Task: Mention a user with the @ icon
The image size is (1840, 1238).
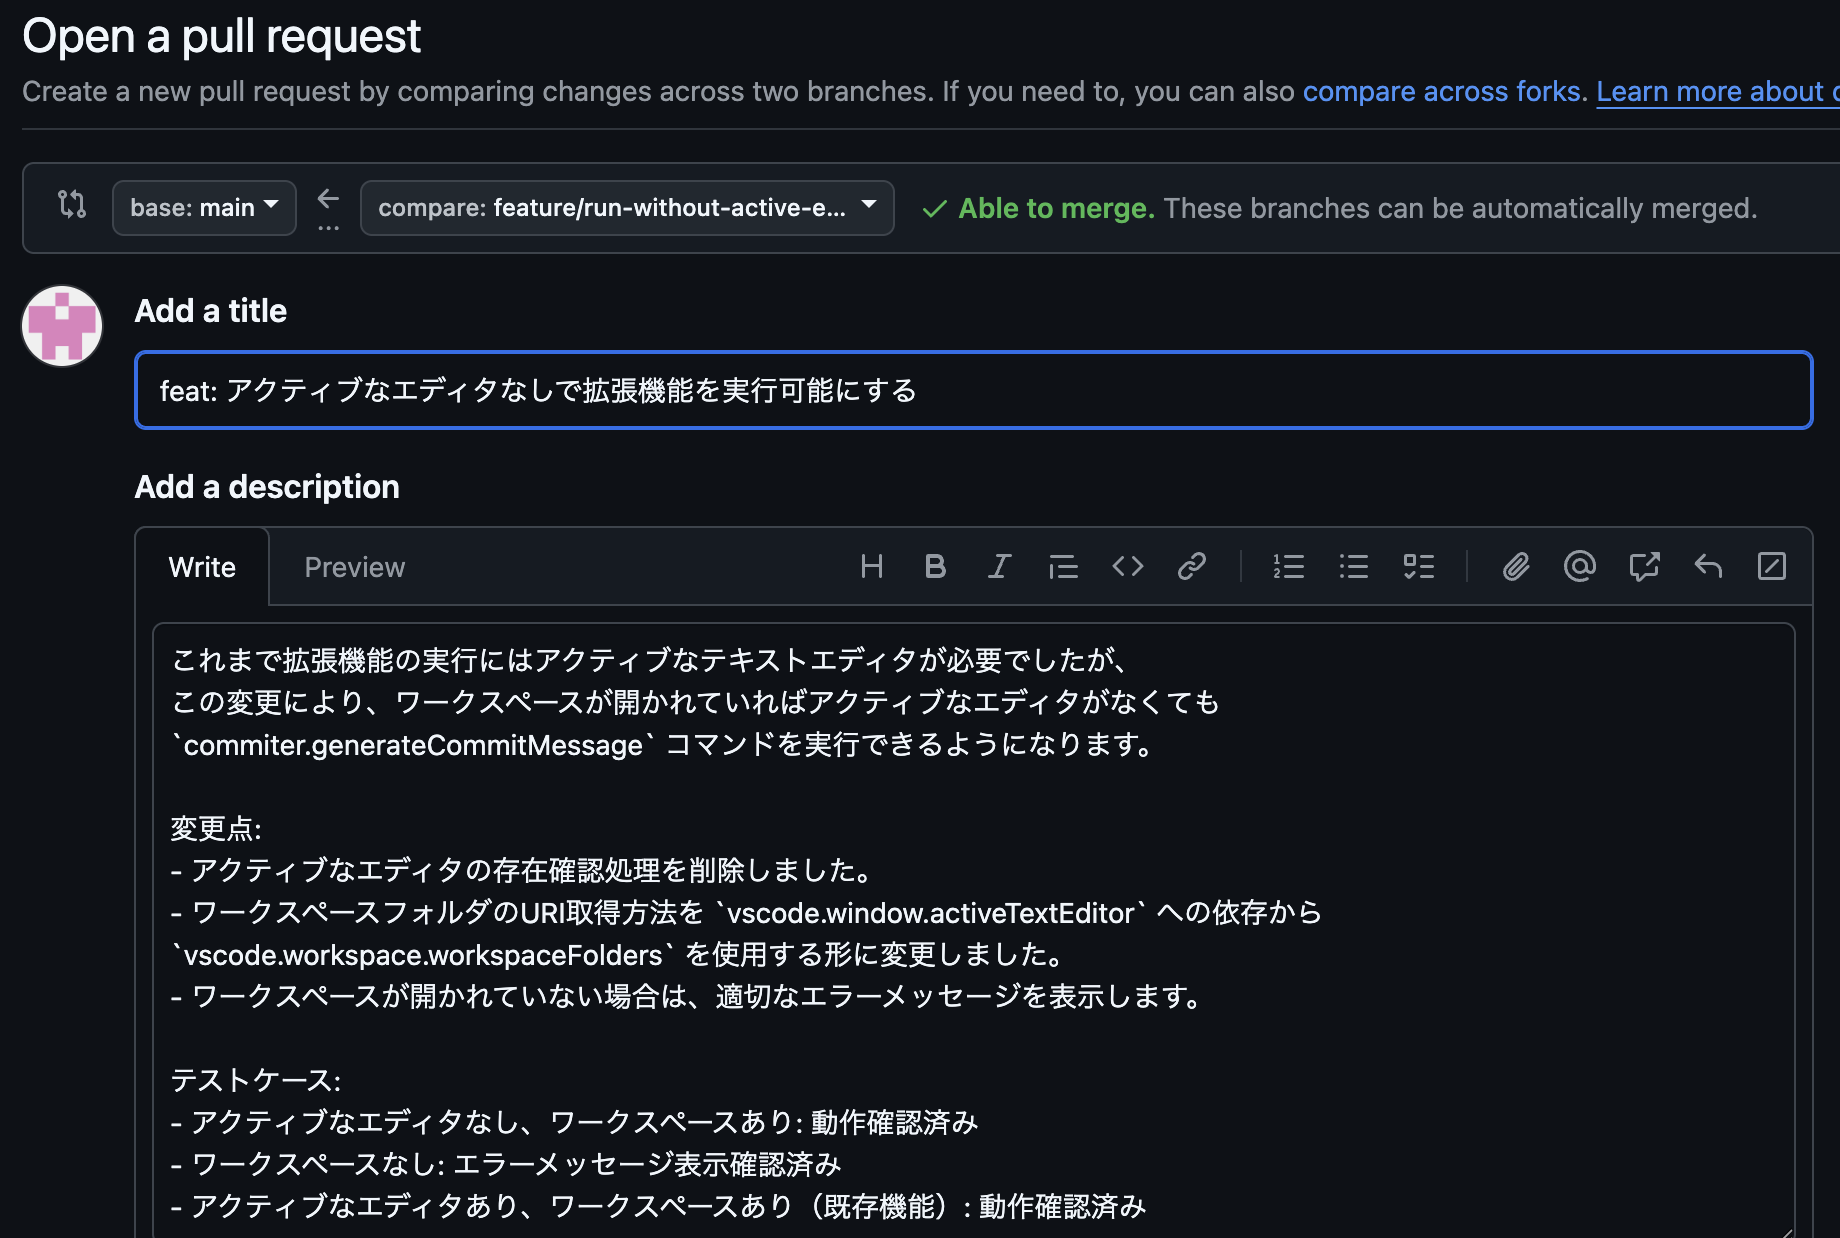Action: 1580,566
